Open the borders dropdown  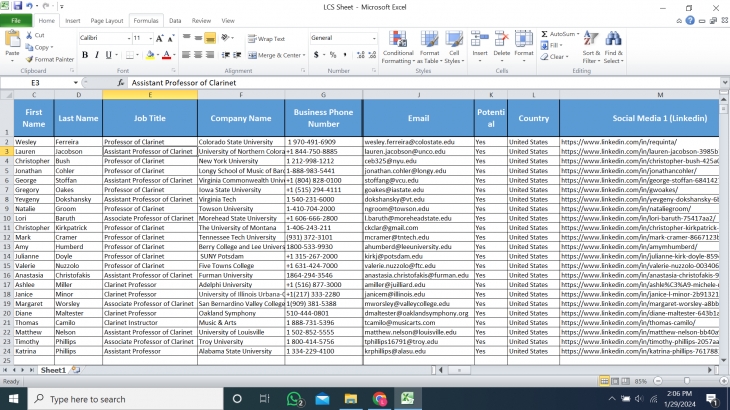(x=137, y=55)
